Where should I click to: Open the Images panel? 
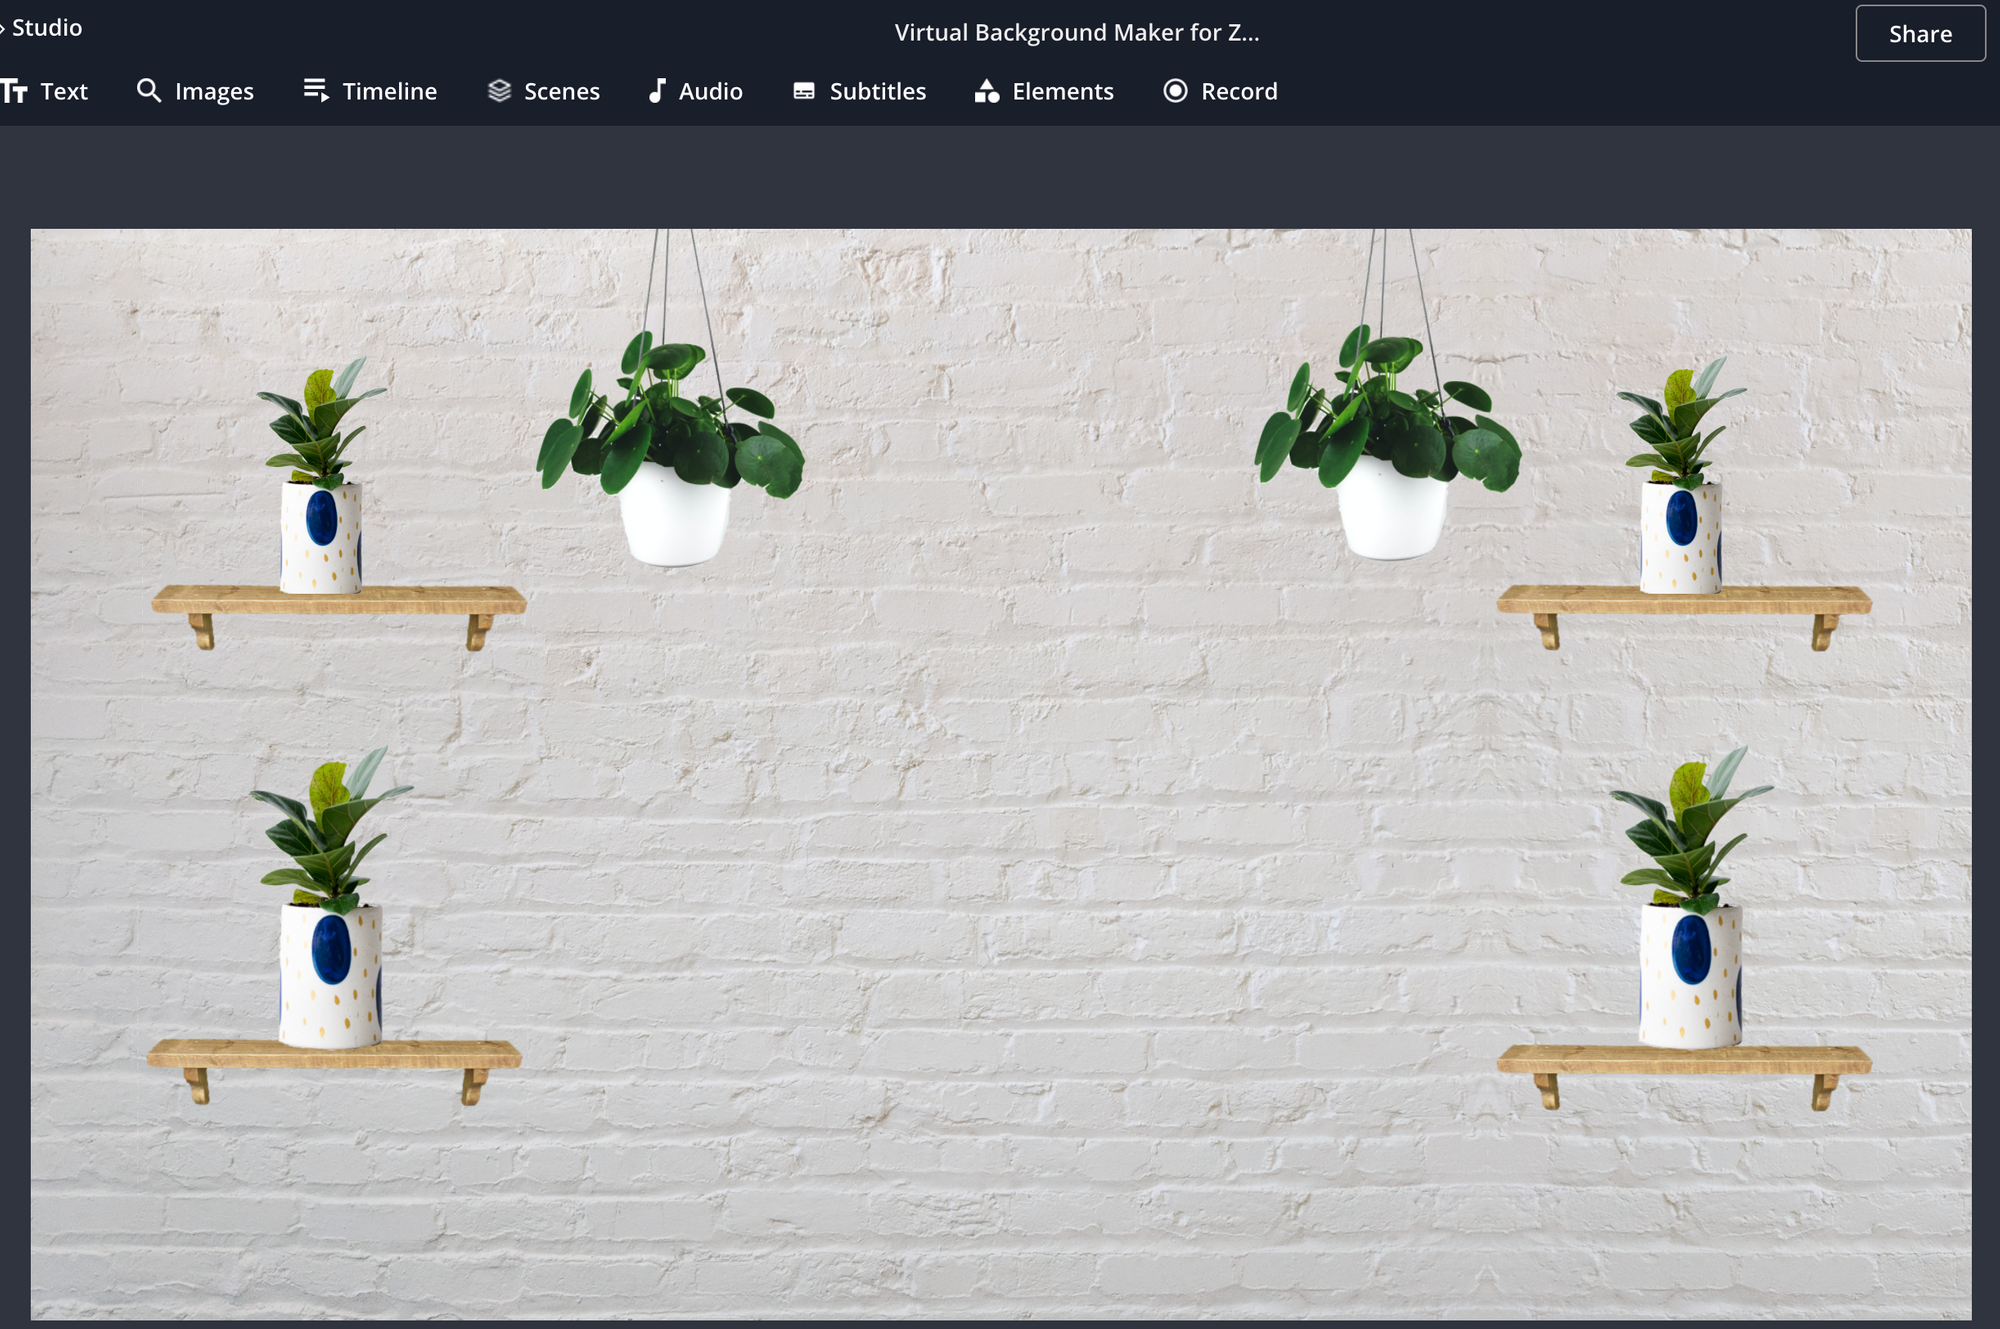(x=194, y=90)
